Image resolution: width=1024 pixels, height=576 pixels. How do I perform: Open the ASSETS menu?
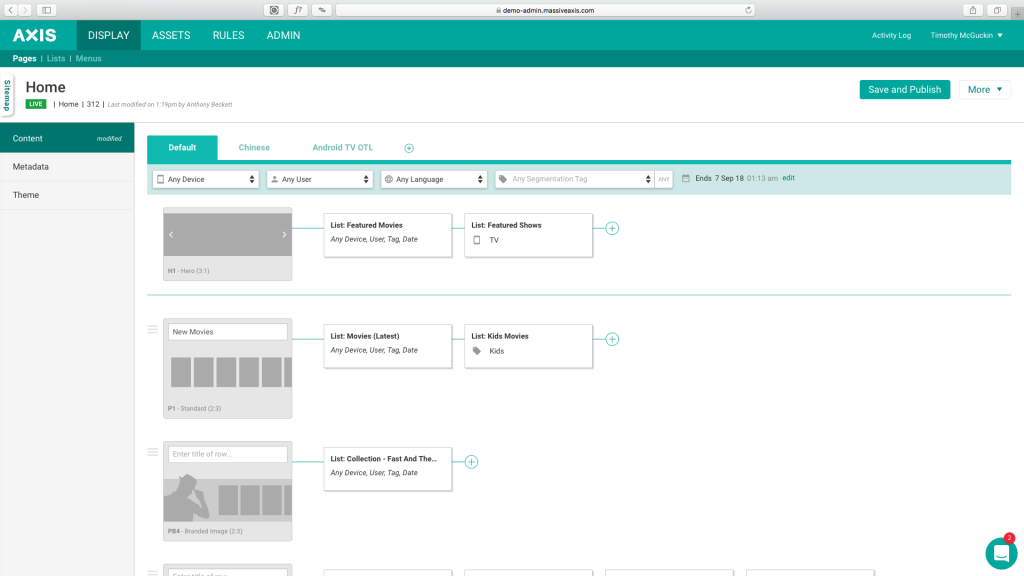(171, 35)
